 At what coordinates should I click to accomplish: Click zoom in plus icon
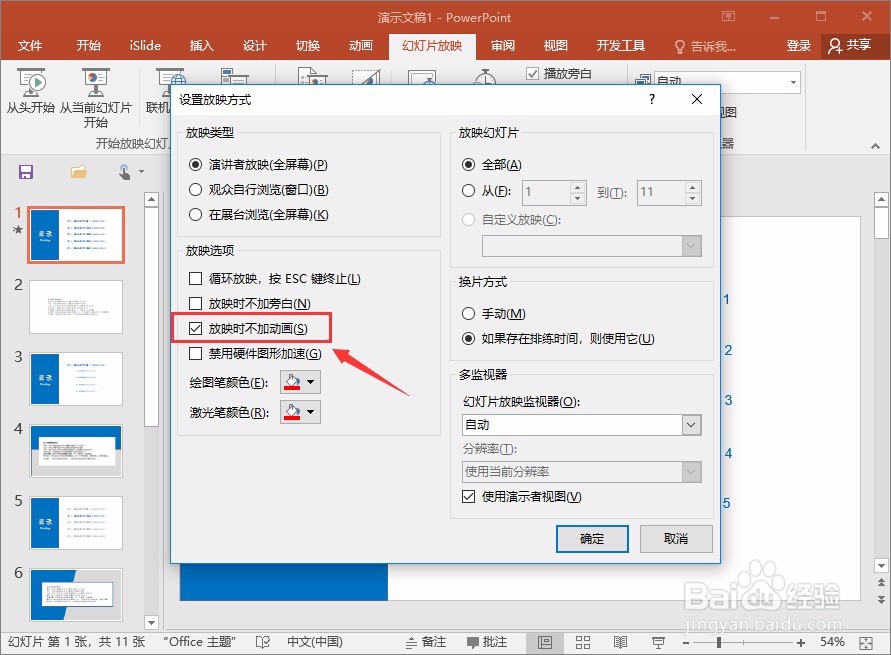pos(801,643)
